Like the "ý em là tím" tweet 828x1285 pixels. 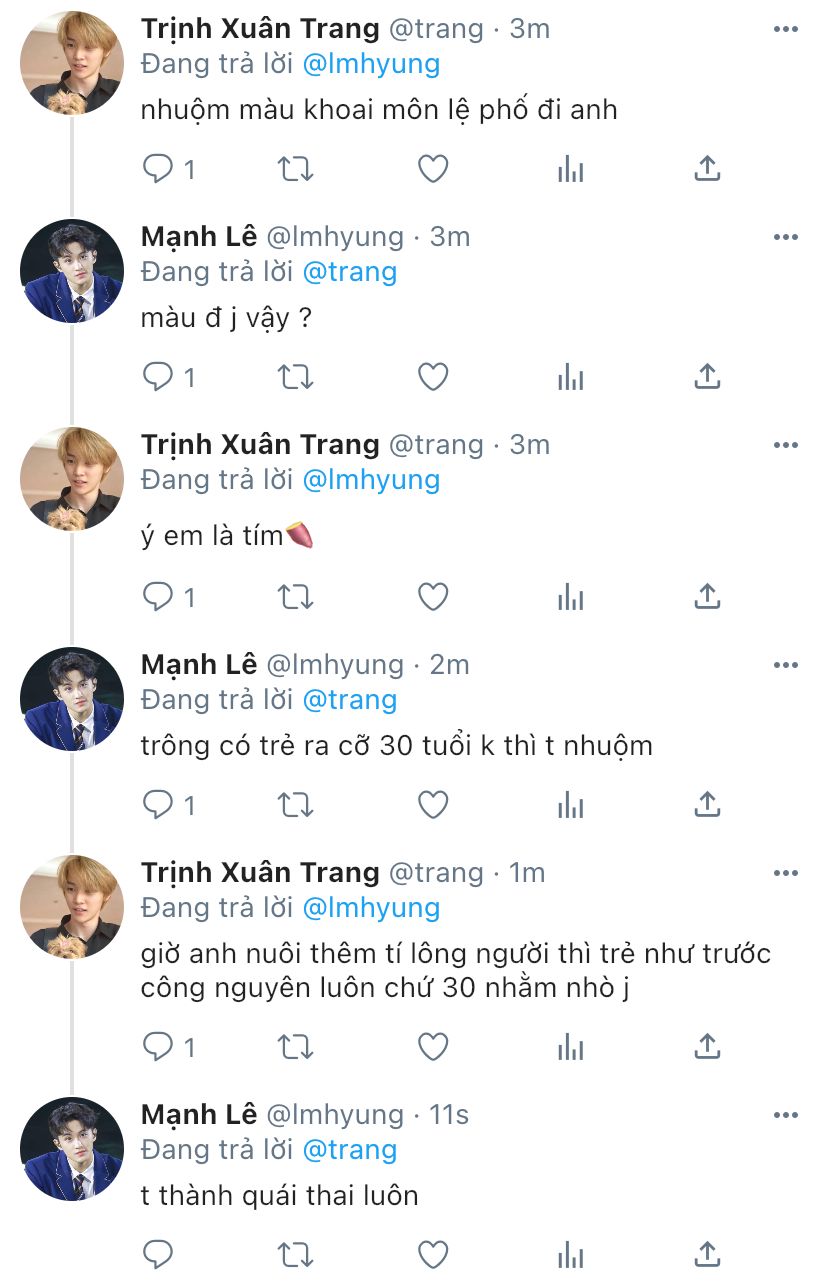(432, 597)
